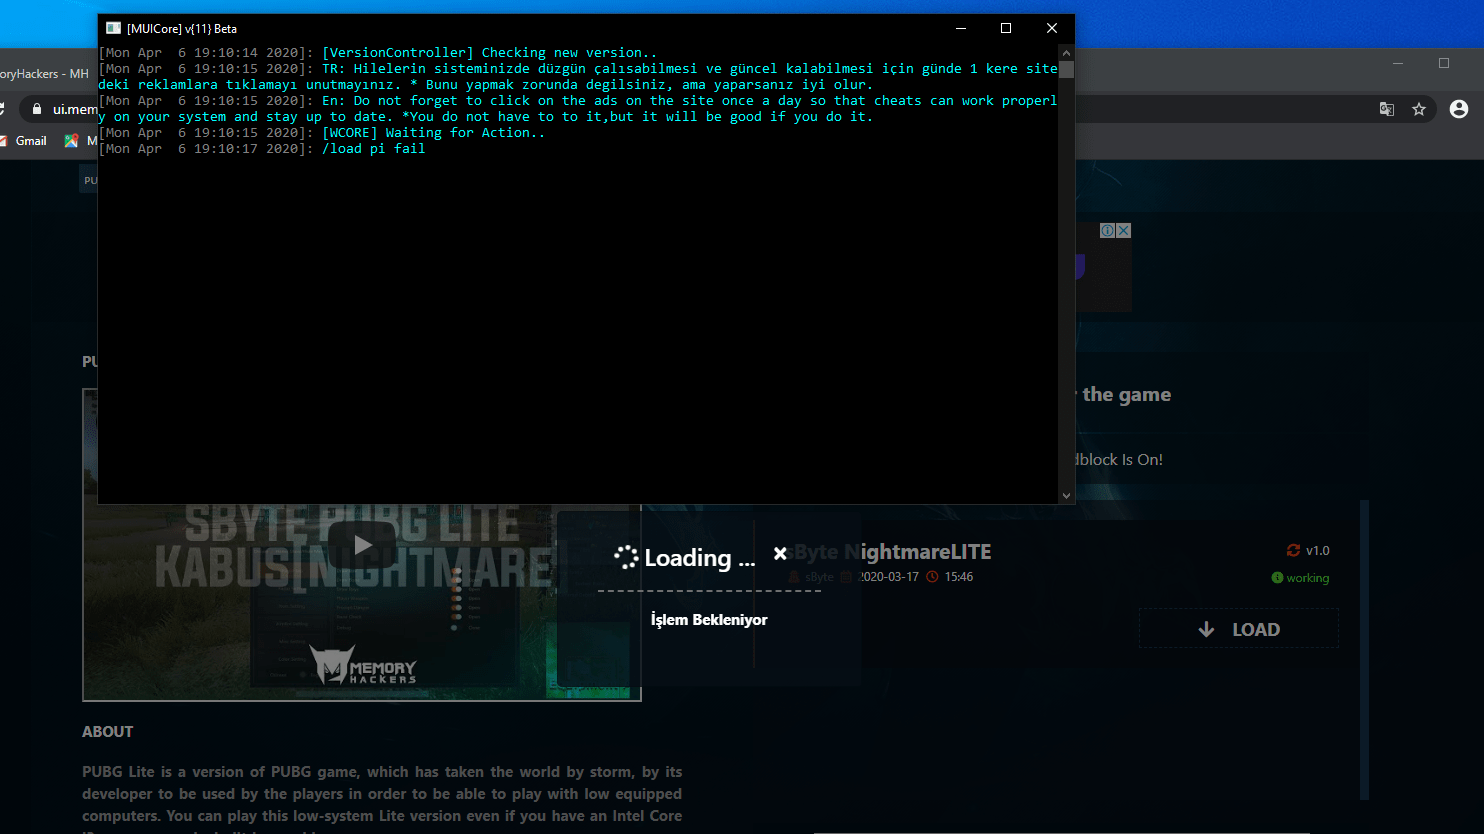Click the ad info icon

[1108, 230]
